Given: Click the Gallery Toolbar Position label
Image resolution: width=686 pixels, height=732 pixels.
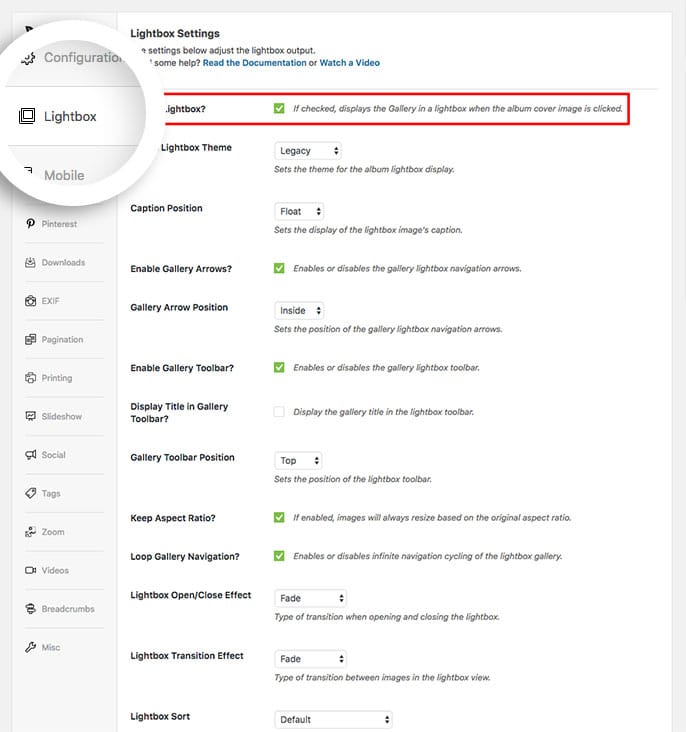Looking at the screenshot, I should point(182,458).
